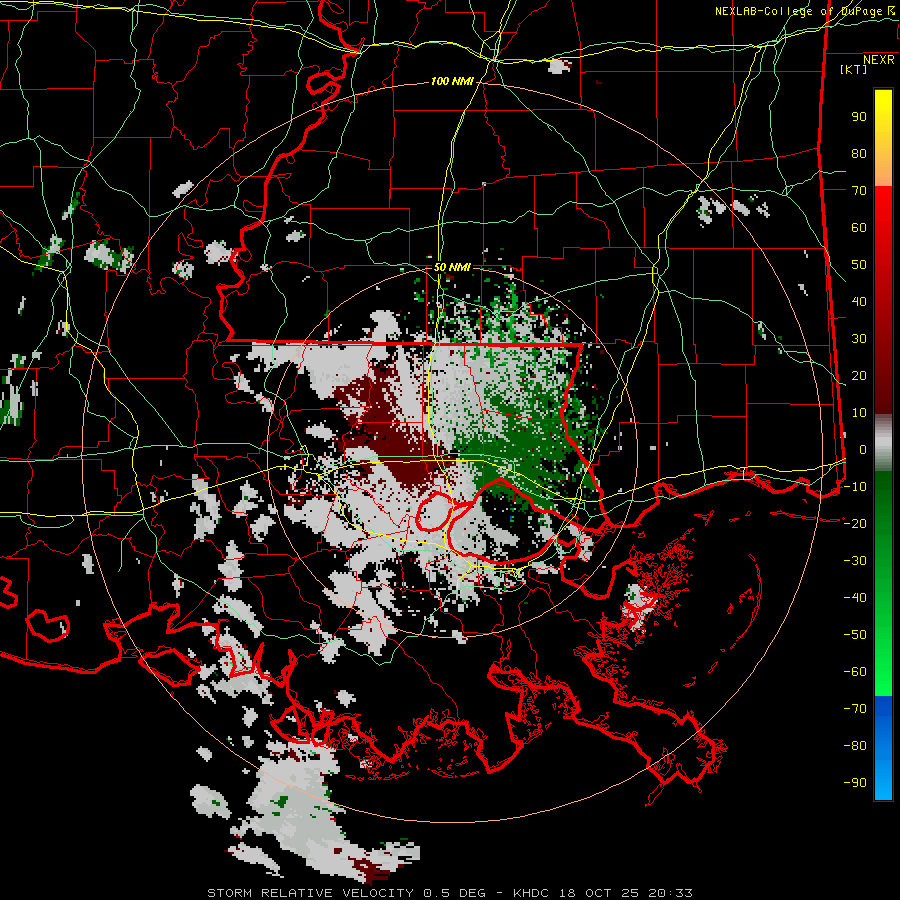Screen dimensions: 900x900
Task: Click the 80 value on velocity scale
Action: 859,154
